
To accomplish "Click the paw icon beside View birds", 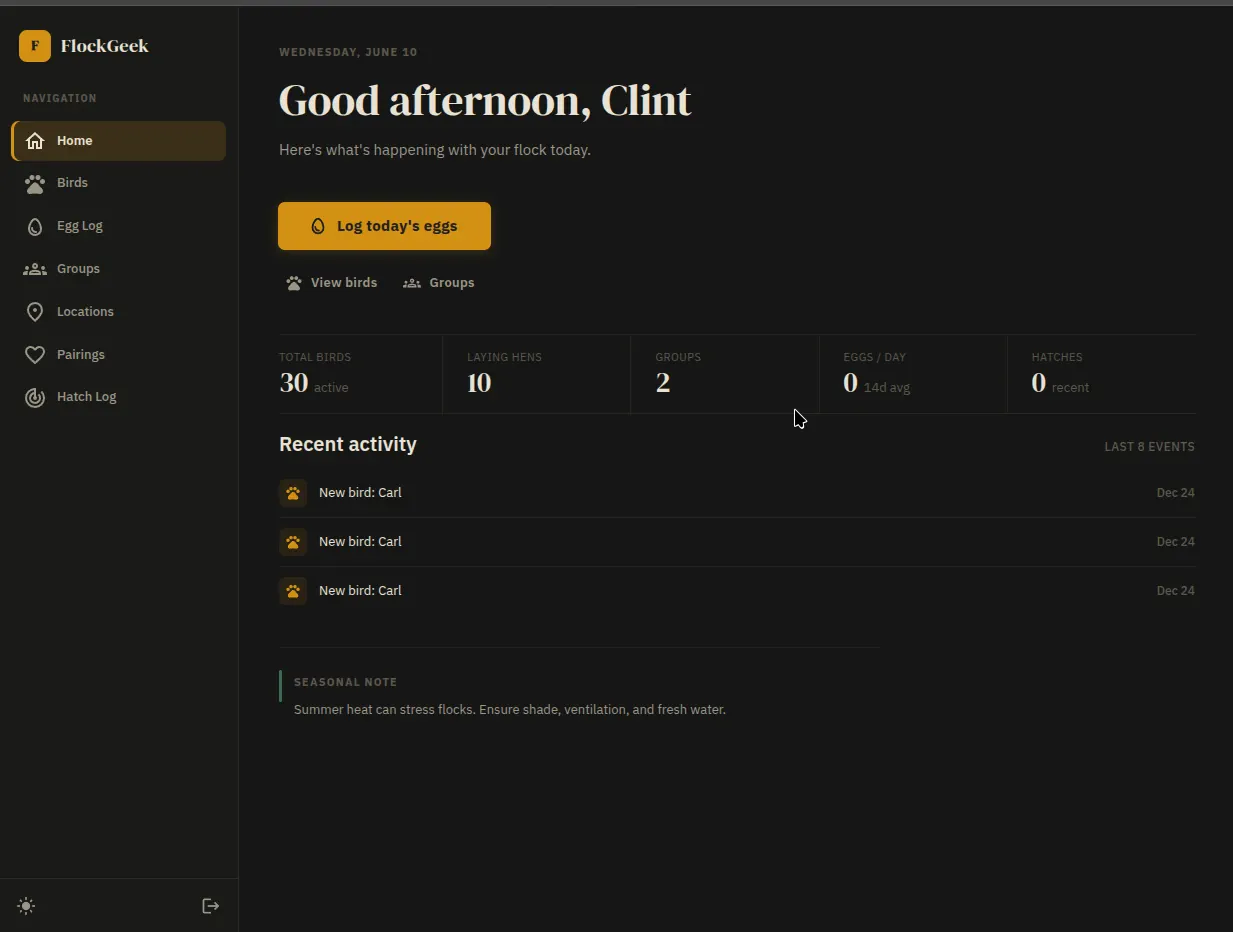I will [x=294, y=283].
